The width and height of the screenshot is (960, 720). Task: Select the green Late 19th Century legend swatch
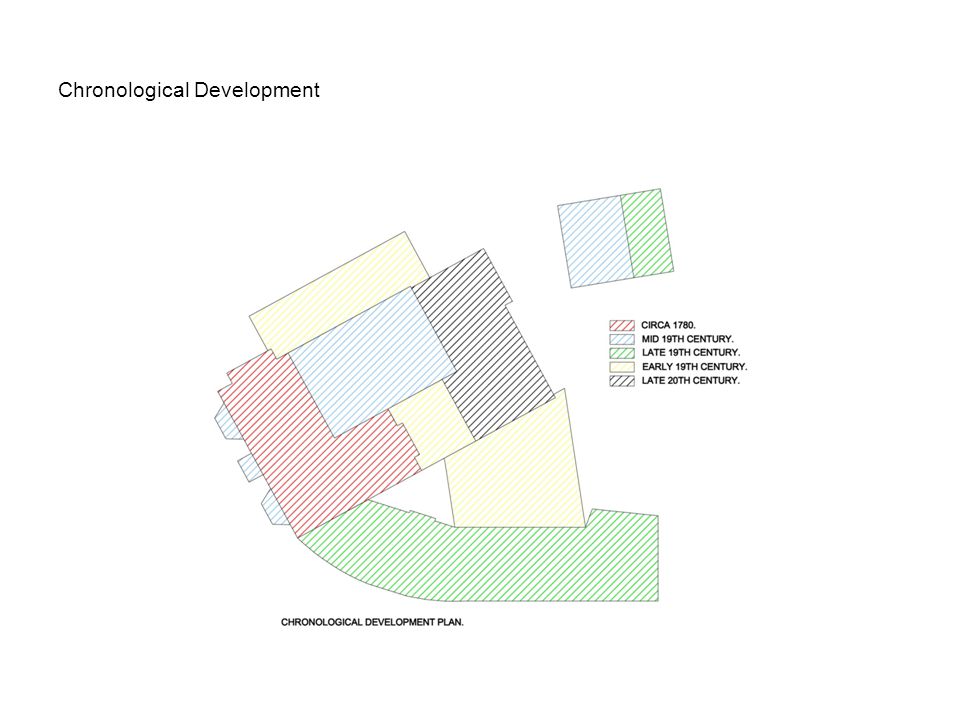[x=621, y=353]
